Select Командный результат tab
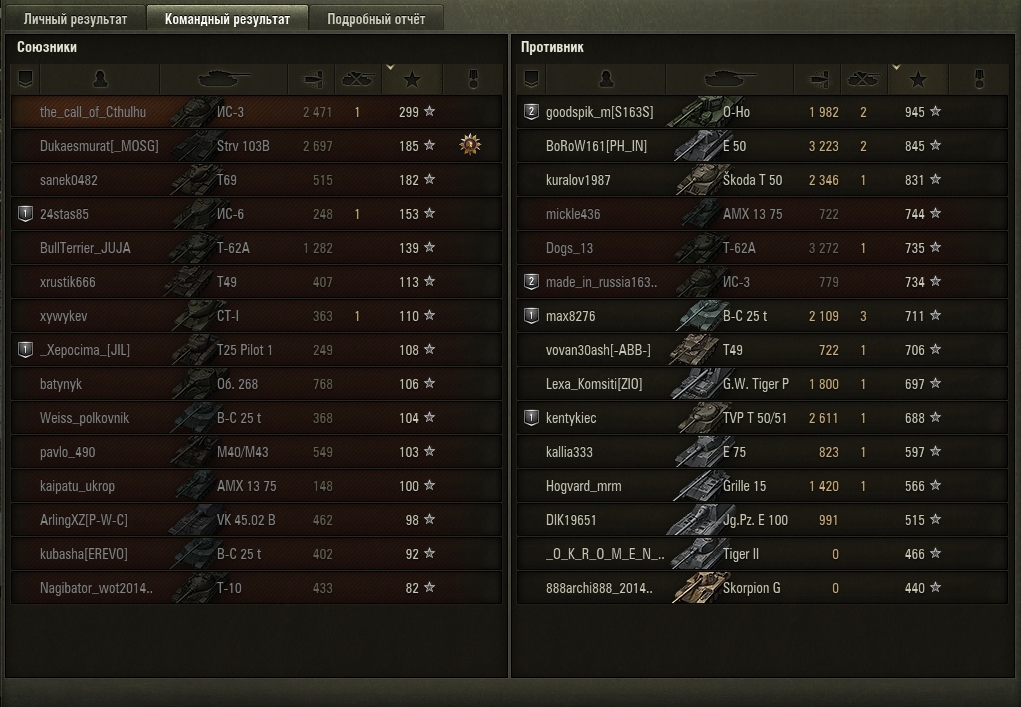Image resolution: width=1021 pixels, height=707 pixels. tap(227, 19)
